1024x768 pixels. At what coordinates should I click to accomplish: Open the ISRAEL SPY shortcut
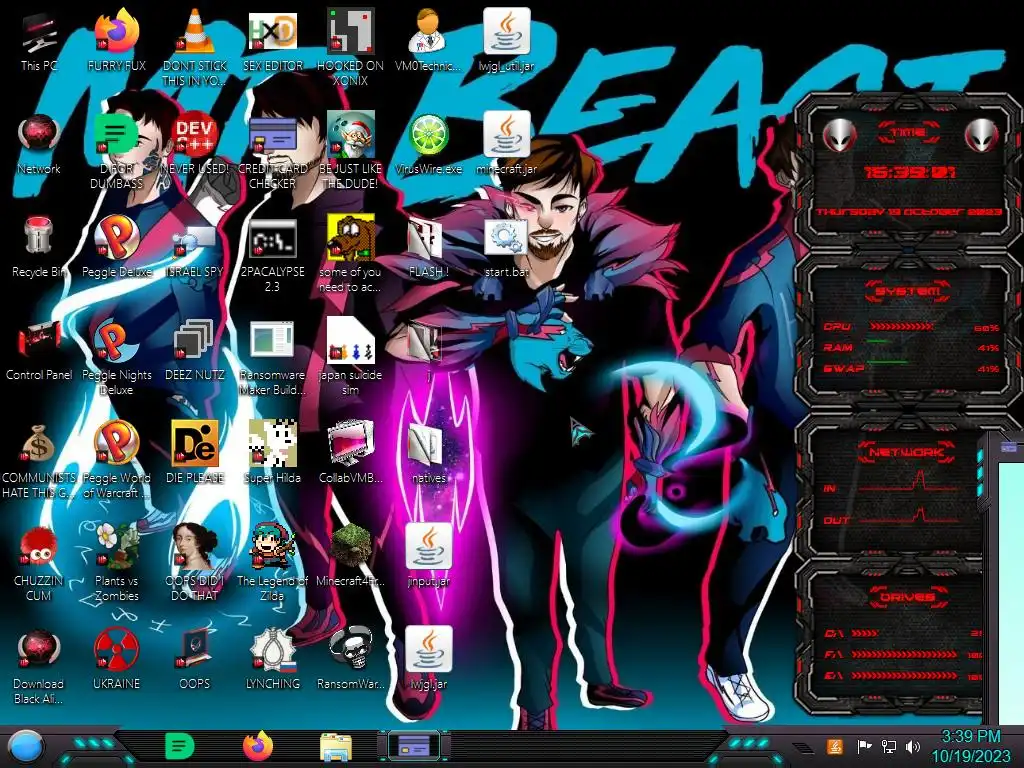195,239
